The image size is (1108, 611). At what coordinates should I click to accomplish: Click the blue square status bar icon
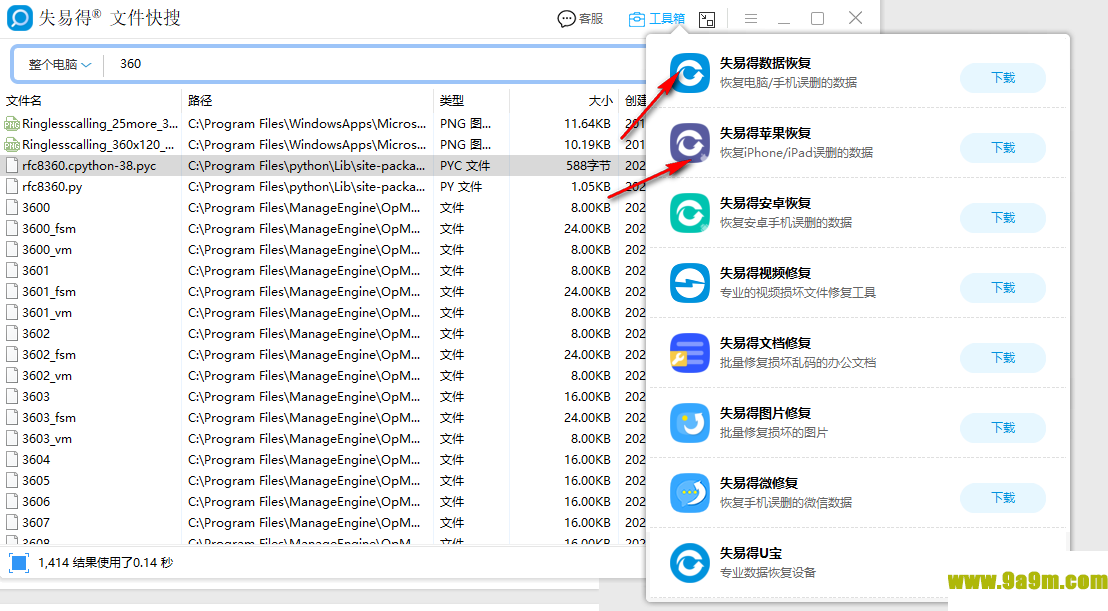[x=19, y=563]
